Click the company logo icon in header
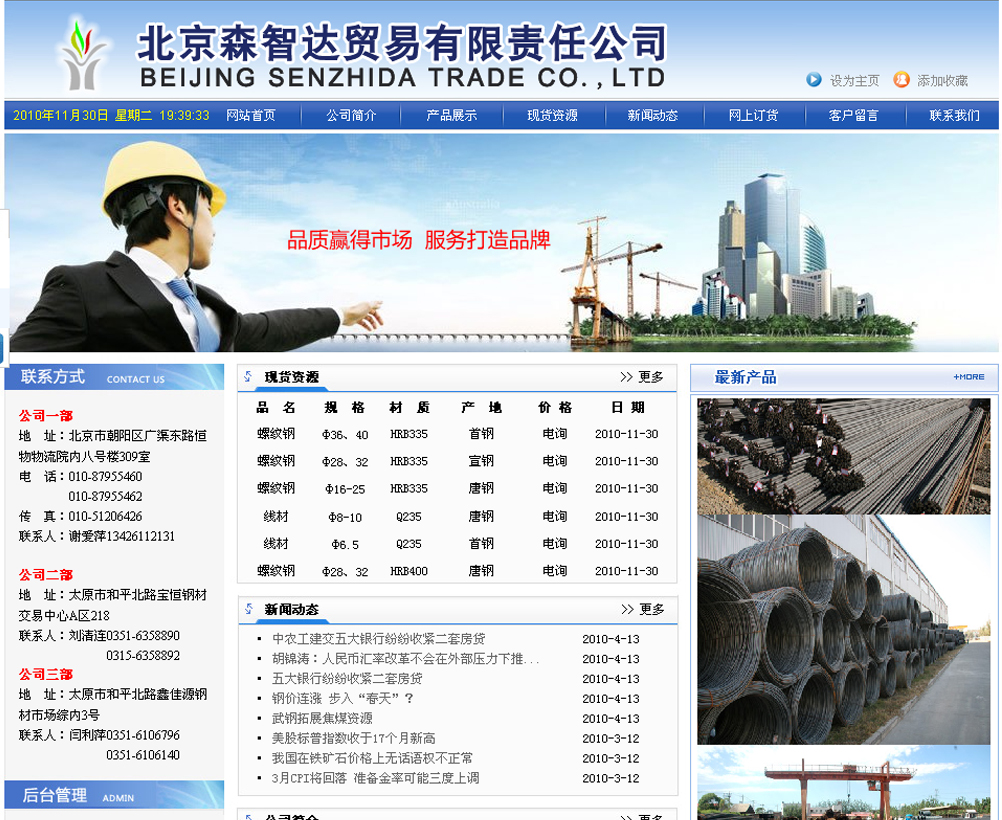Image resolution: width=1002 pixels, height=820 pixels. (x=83, y=54)
